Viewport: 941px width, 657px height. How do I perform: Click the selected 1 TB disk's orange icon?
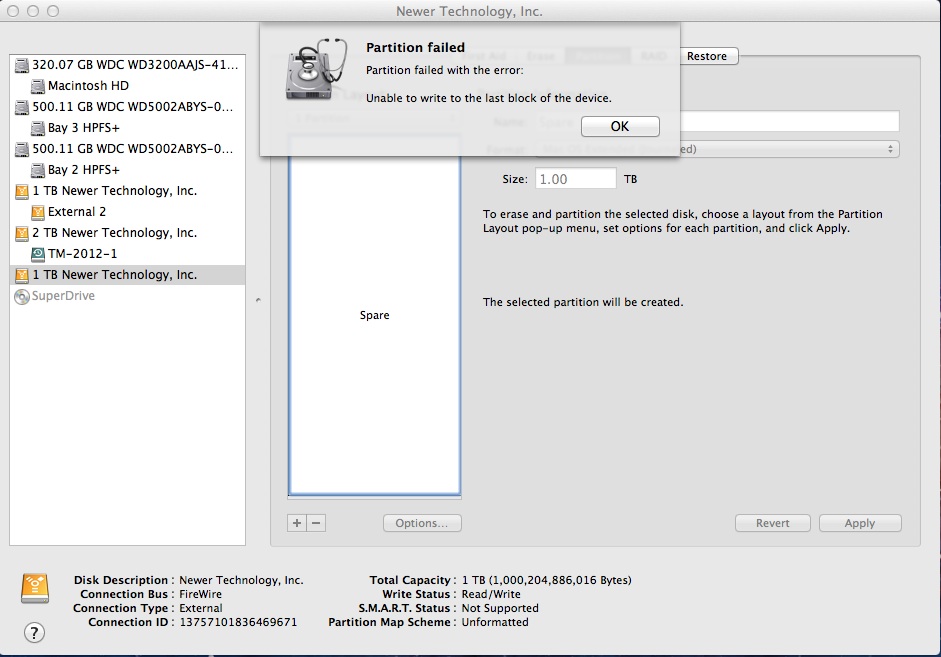pyautogui.click(x=22, y=275)
